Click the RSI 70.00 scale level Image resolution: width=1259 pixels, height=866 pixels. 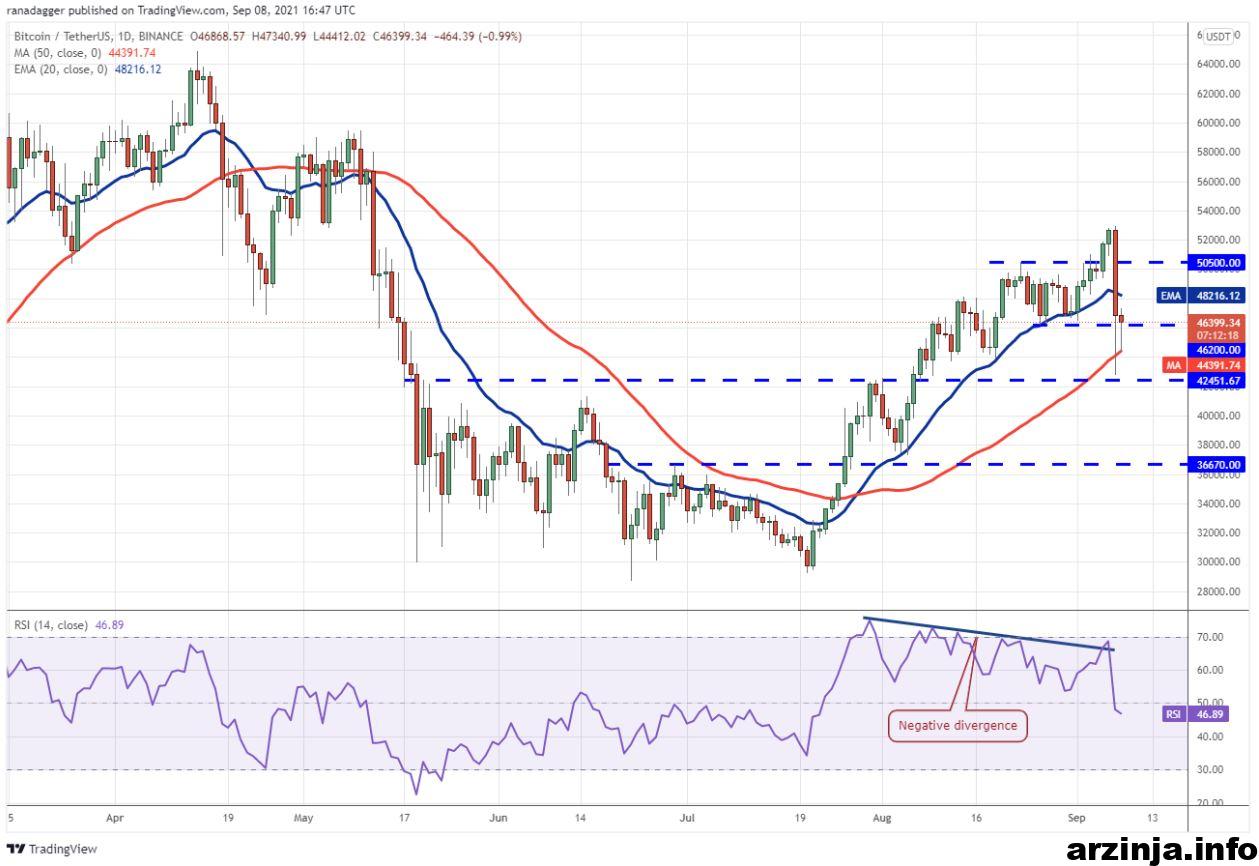[1210, 637]
